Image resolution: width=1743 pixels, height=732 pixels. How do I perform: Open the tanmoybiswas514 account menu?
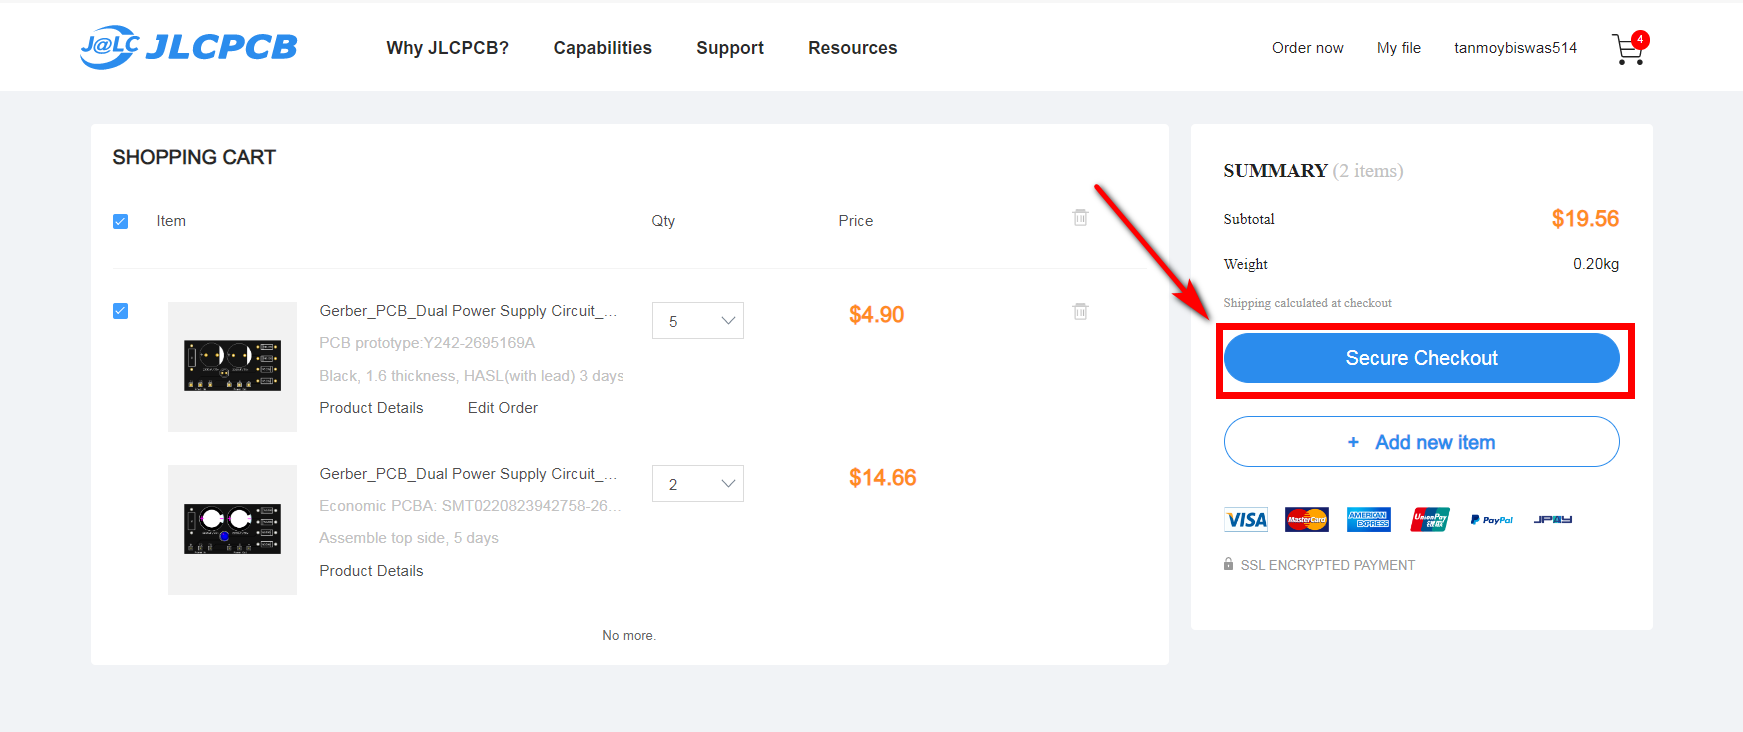tap(1515, 48)
